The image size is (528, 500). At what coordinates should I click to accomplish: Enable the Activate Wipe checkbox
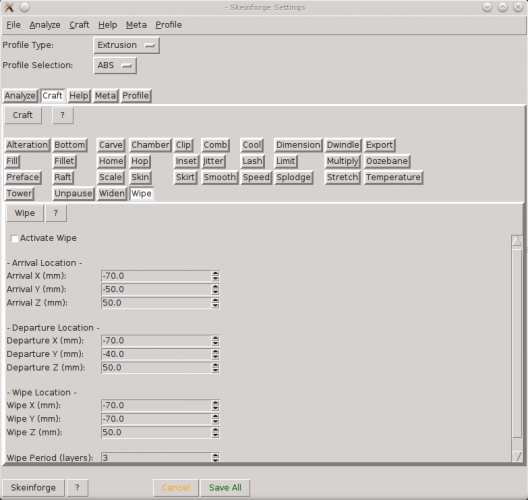[x=14, y=238]
